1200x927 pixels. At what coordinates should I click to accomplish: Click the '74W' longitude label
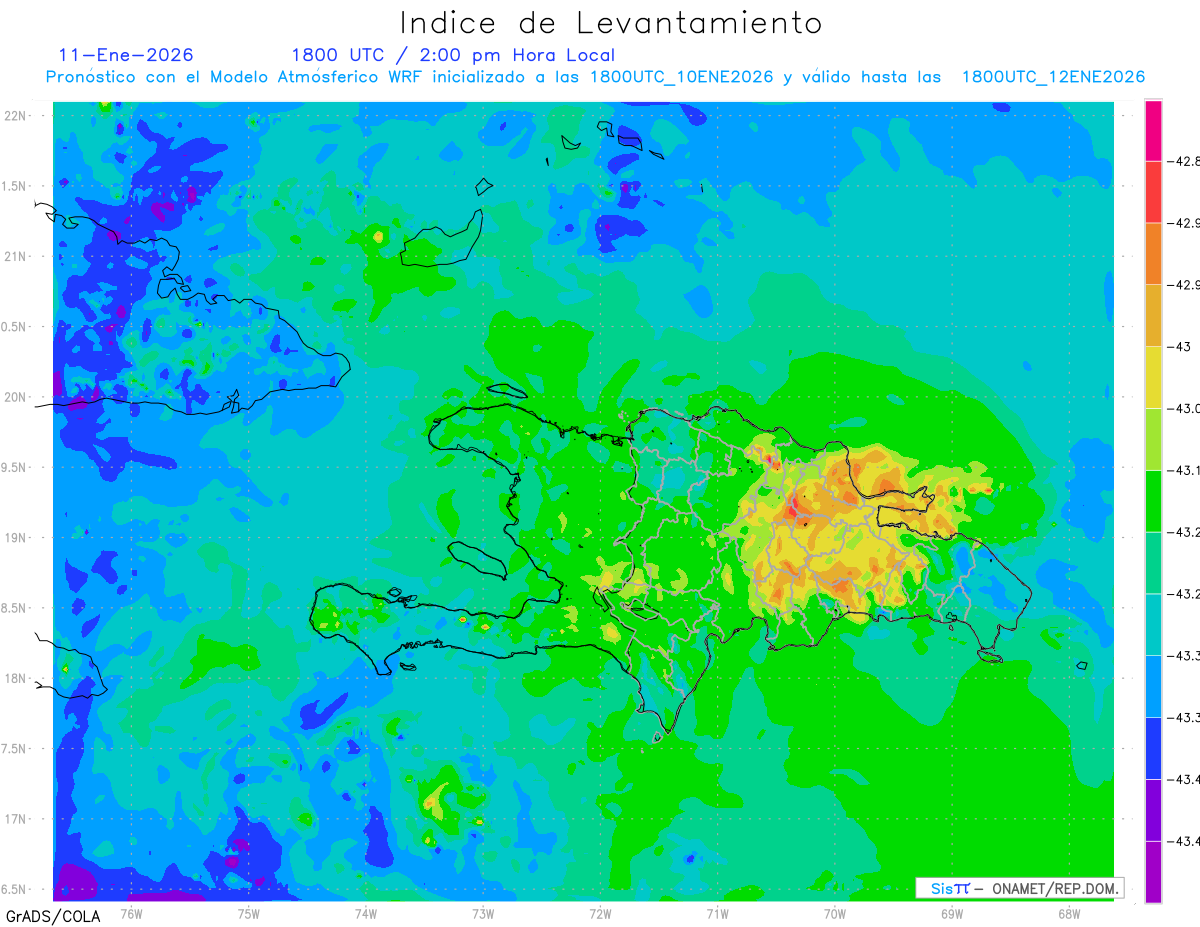(x=366, y=912)
